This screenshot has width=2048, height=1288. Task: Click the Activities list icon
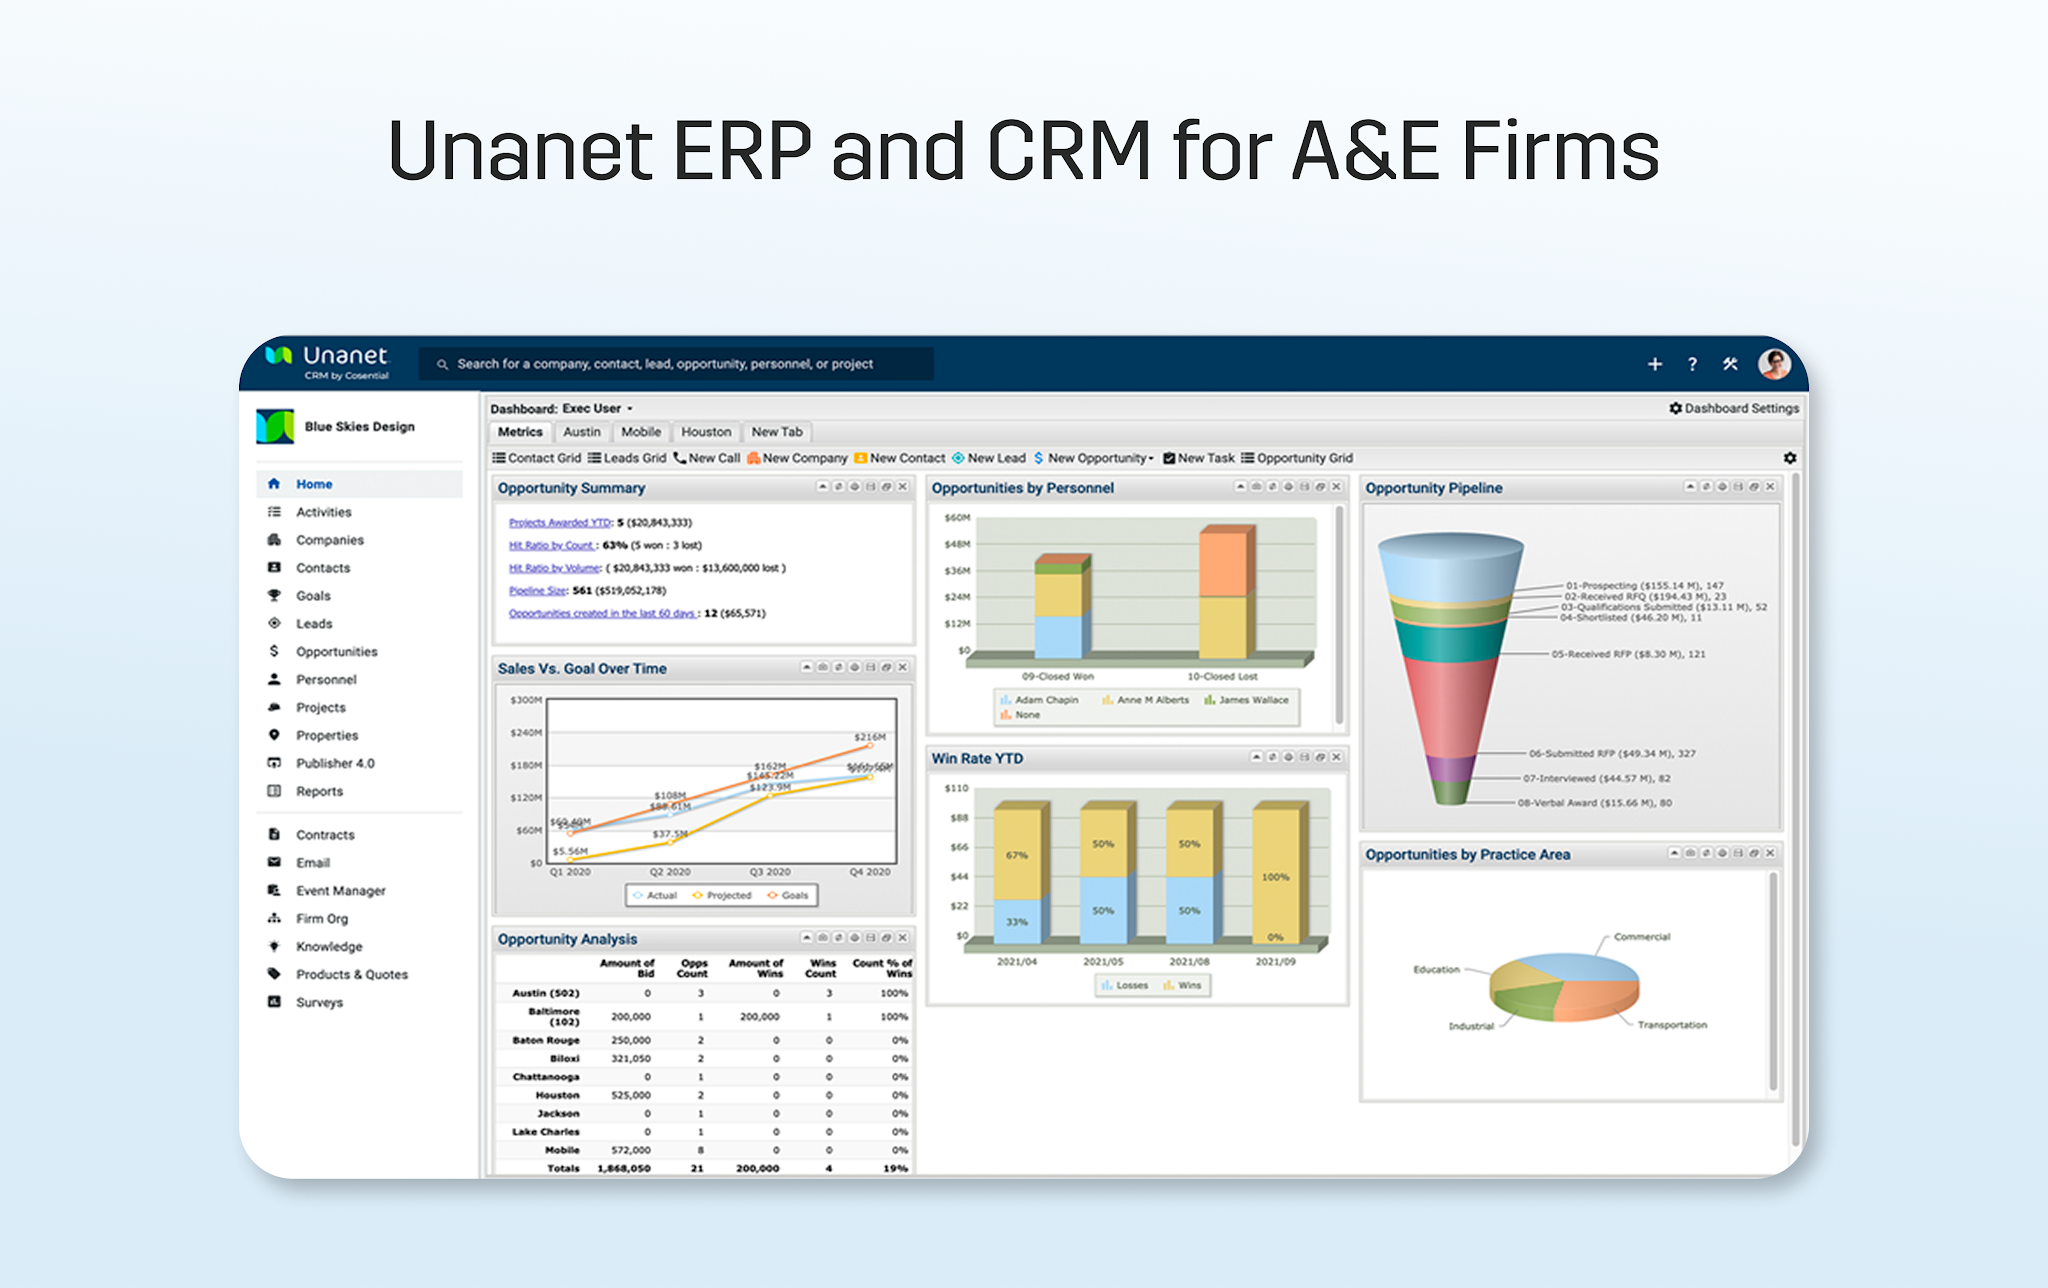point(274,512)
